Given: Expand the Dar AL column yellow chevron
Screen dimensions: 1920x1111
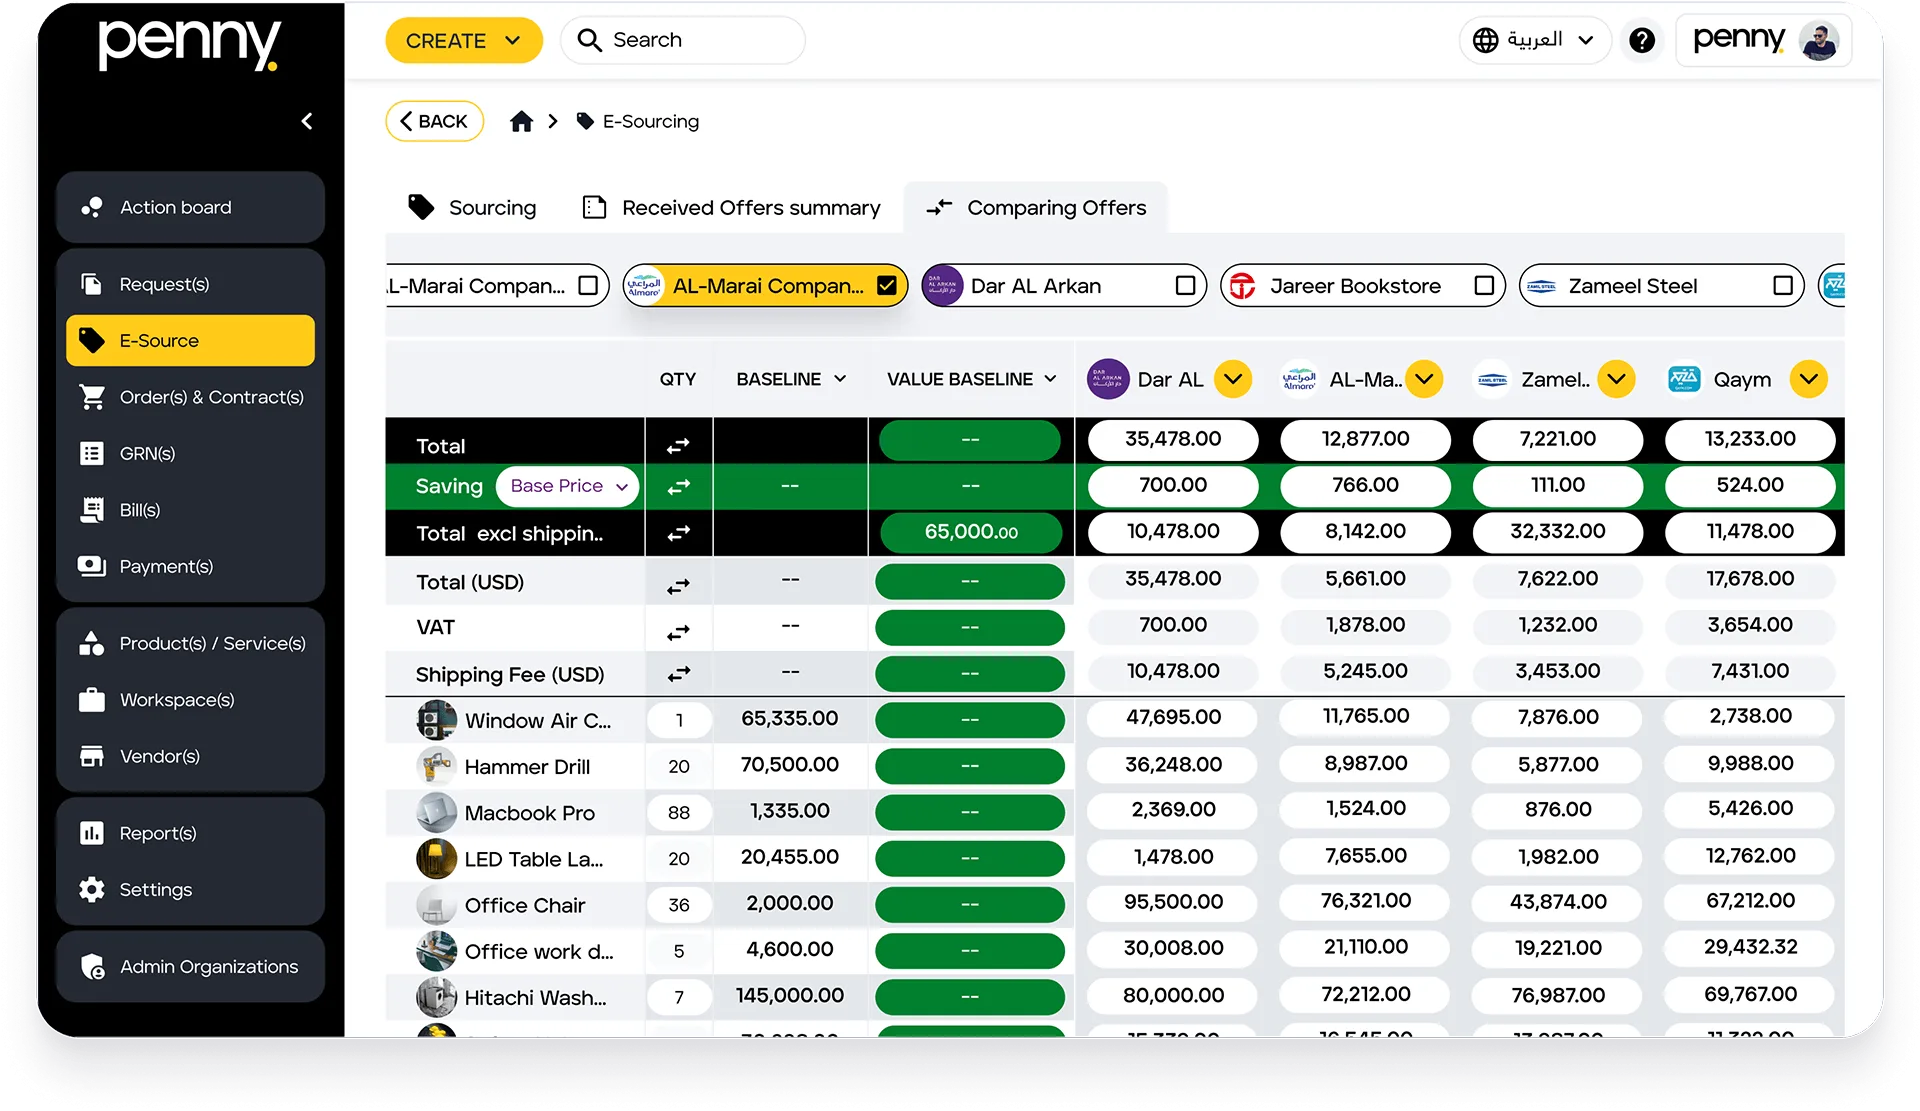Looking at the screenshot, I should tap(1233, 379).
